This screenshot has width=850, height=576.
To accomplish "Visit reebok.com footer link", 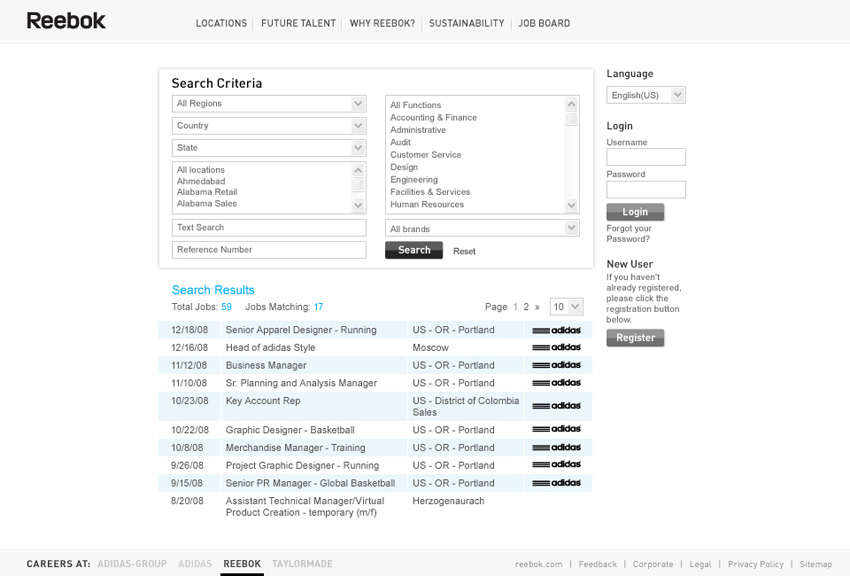I will point(539,564).
